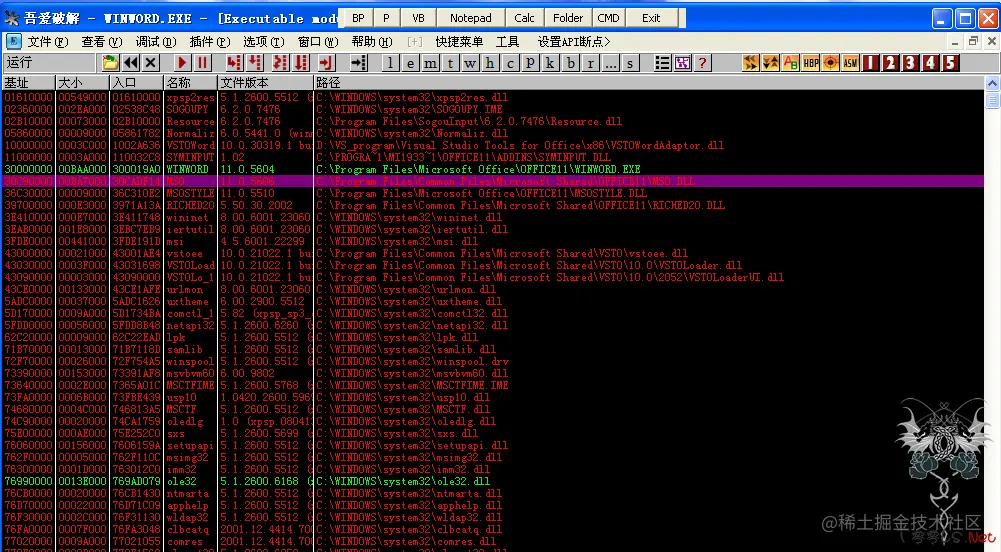This screenshot has height=552, width=1001.
Task: Click the red number 5 icon
Action: [x=951, y=63]
